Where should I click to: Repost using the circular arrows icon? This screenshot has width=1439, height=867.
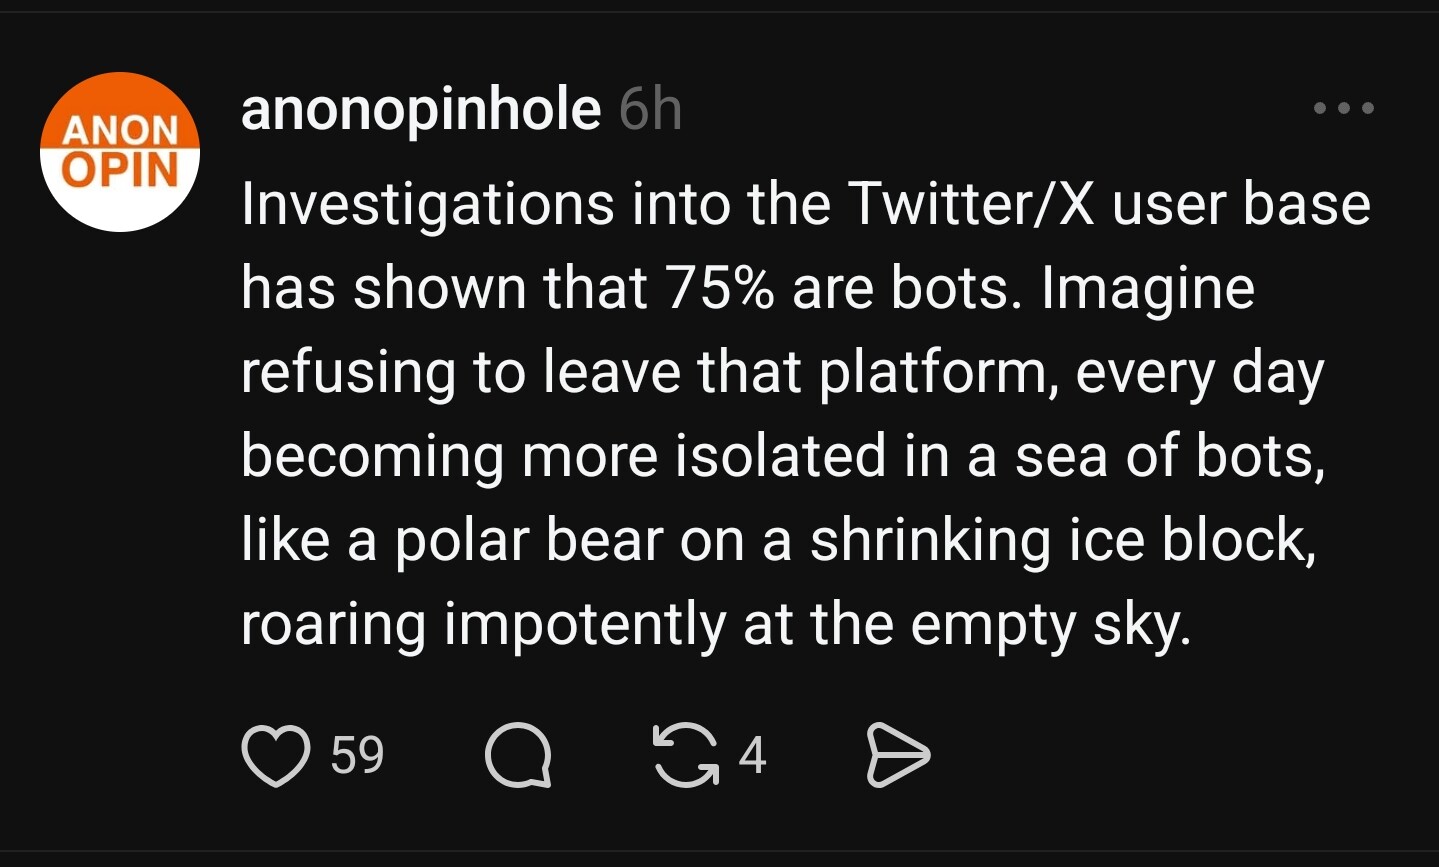(x=686, y=756)
